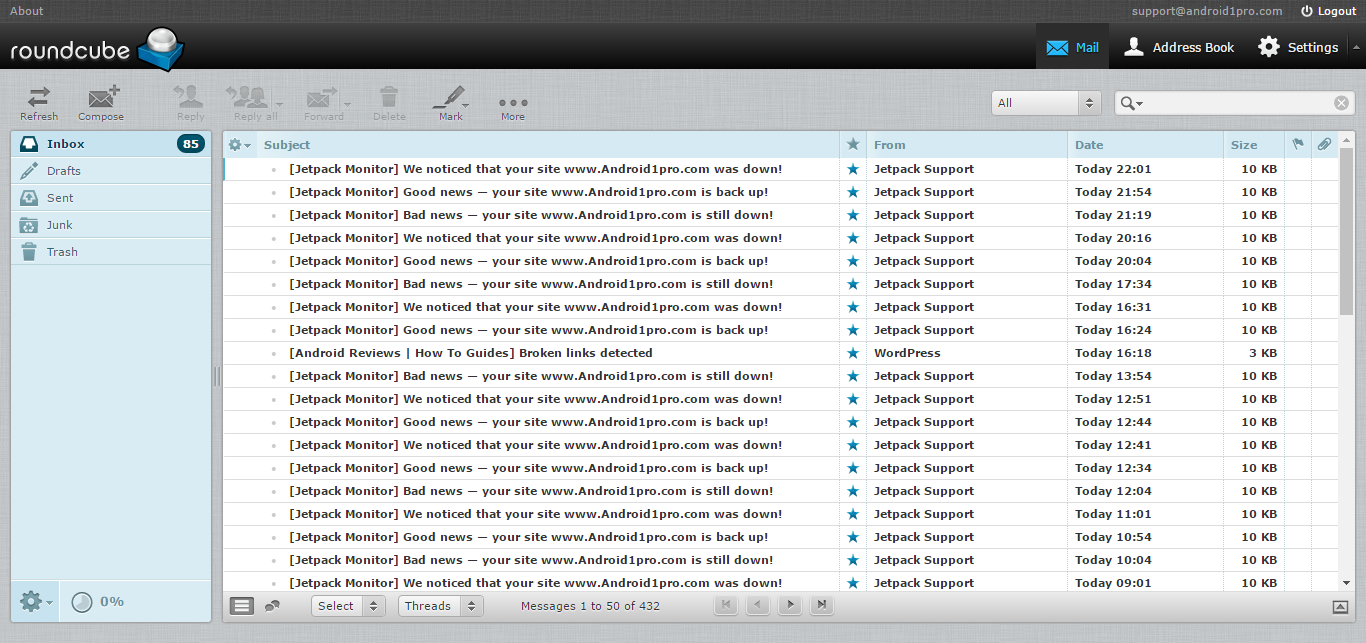The image size is (1366, 643).
Task: Go to first page of messages
Action: [x=726, y=605]
